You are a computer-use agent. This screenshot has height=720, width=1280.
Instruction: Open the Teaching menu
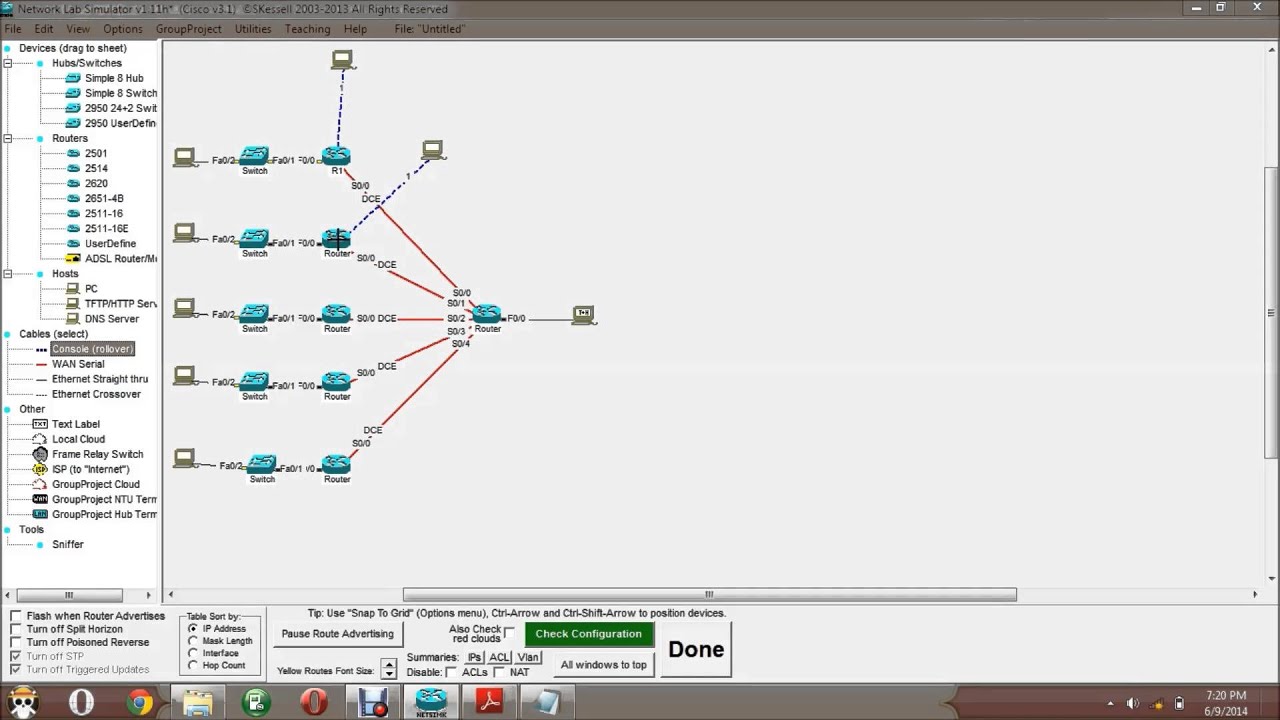(x=307, y=29)
